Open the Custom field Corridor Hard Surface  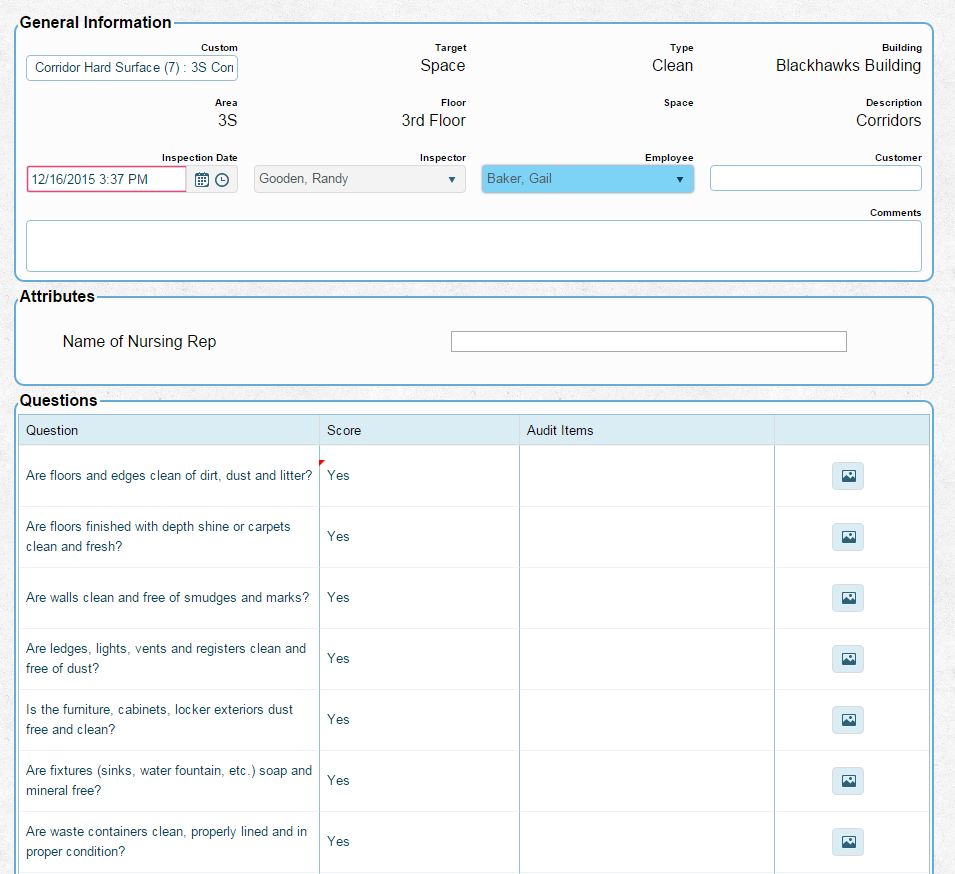click(x=132, y=68)
